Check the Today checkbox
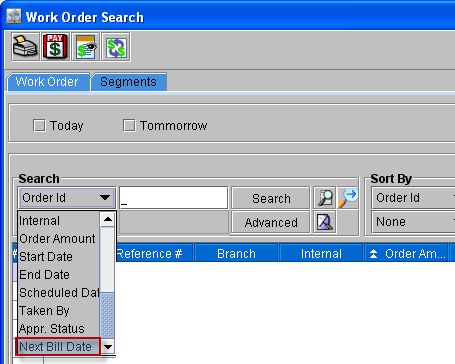This screenshot has width=455, height=364. (x=39, y=126)
